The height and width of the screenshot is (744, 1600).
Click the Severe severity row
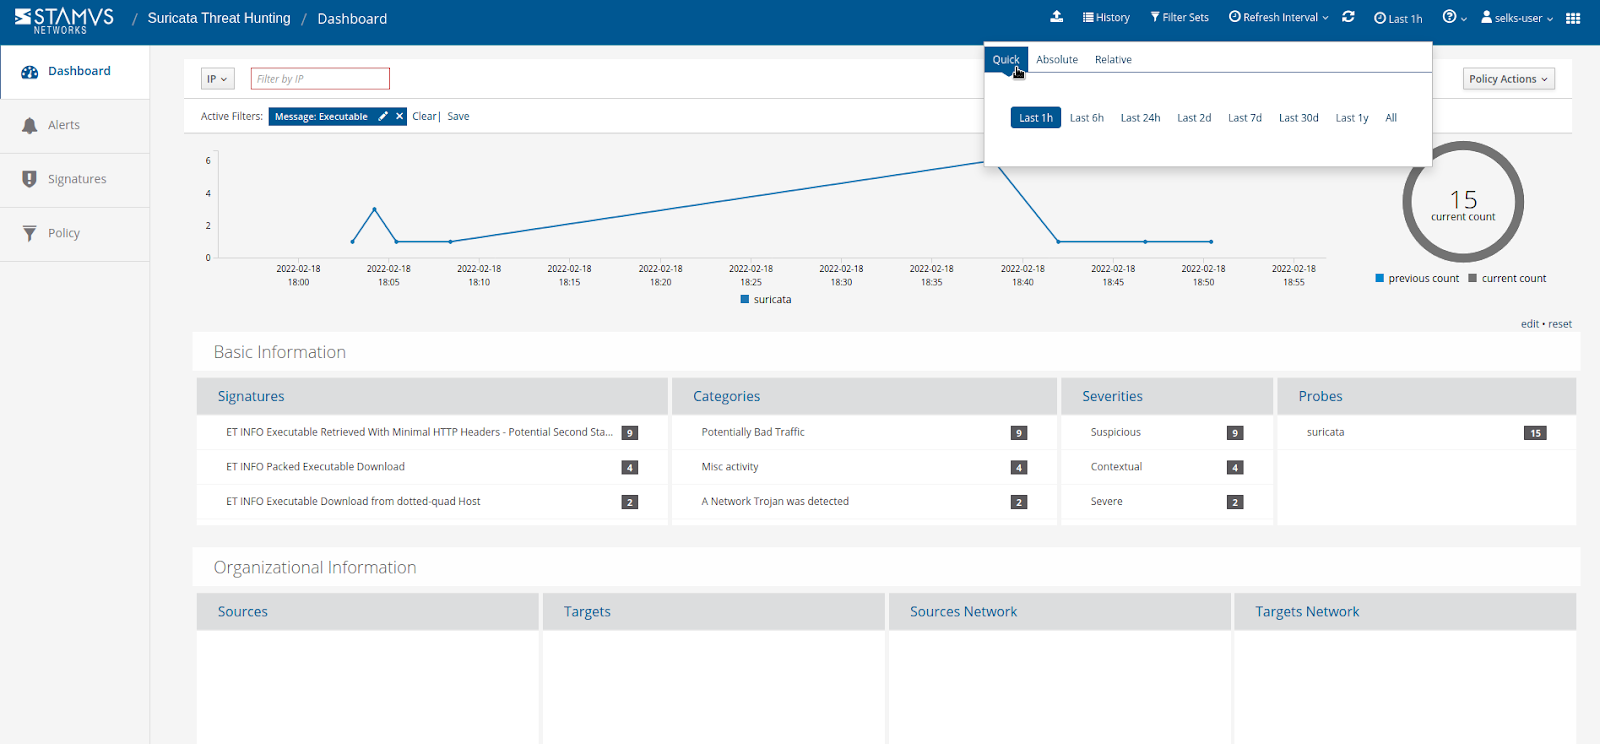(1166, 502)
